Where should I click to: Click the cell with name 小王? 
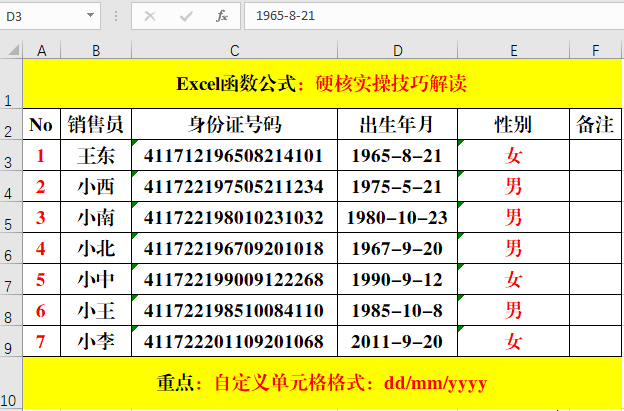click(x=96, y=310)
